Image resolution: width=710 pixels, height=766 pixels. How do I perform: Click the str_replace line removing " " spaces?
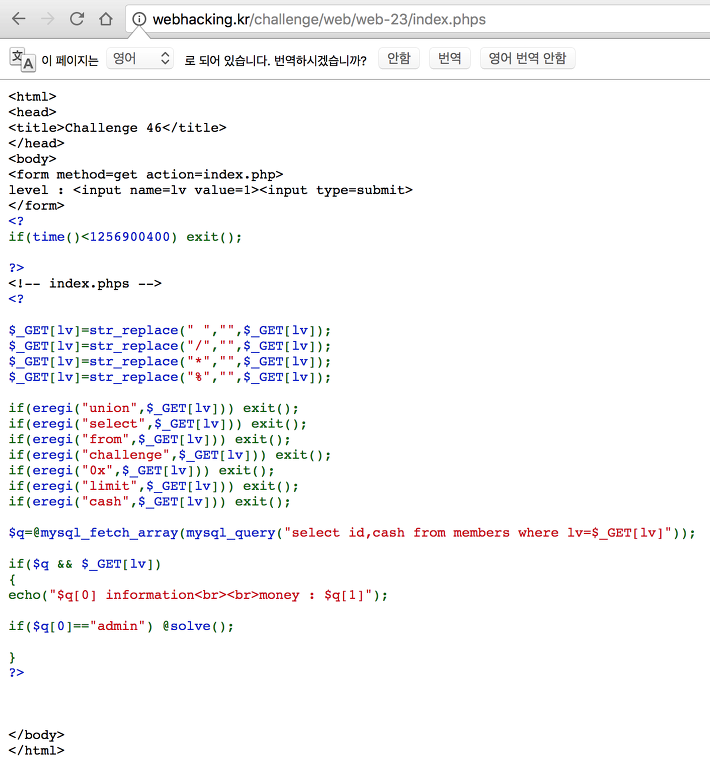[x=170, y=331]
